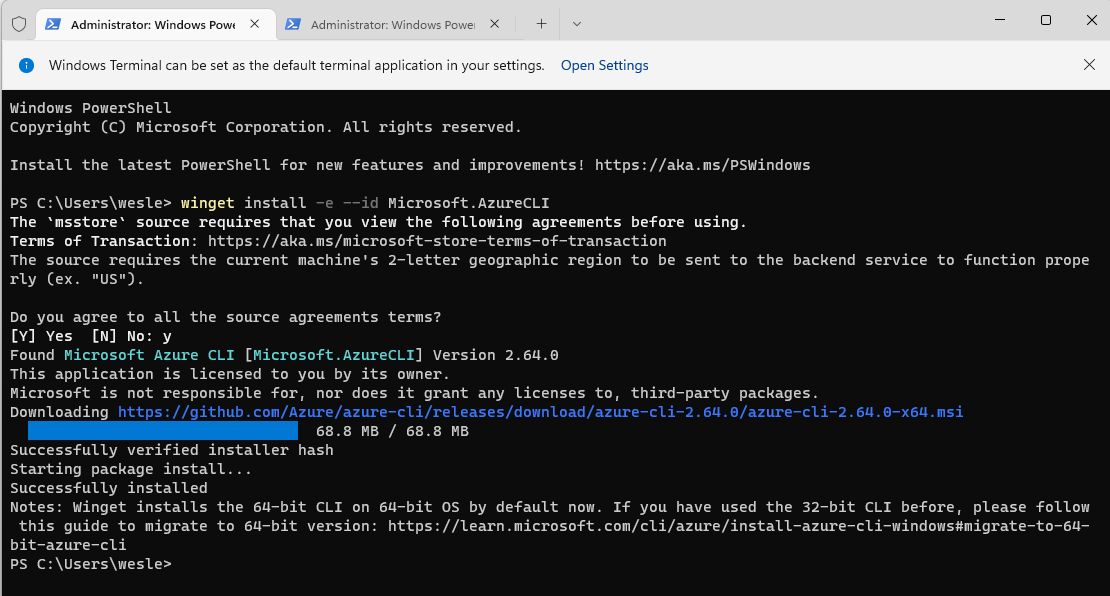
Task: Click 'Do you agree to all the source agreements terms?'
Action: pos(226,317)
